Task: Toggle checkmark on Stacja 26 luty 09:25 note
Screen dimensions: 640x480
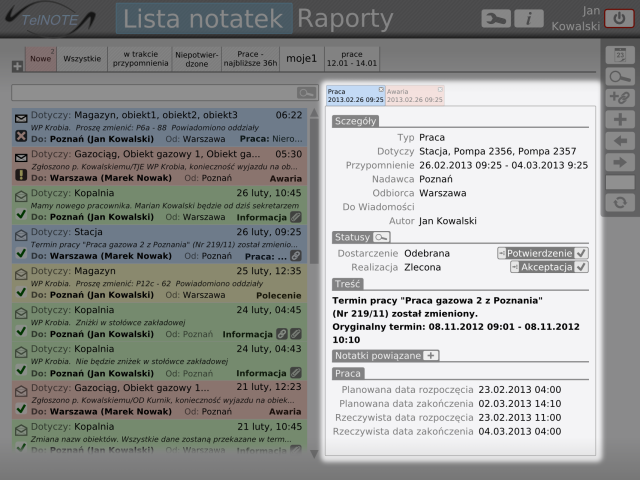Action: 21,253
